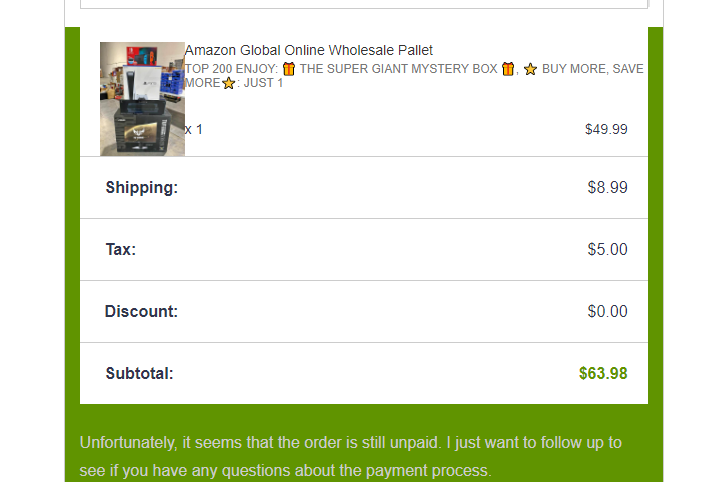
Task: Click the Amazon Global Online Wholesale Pallet title
Action: click(308, 50)
